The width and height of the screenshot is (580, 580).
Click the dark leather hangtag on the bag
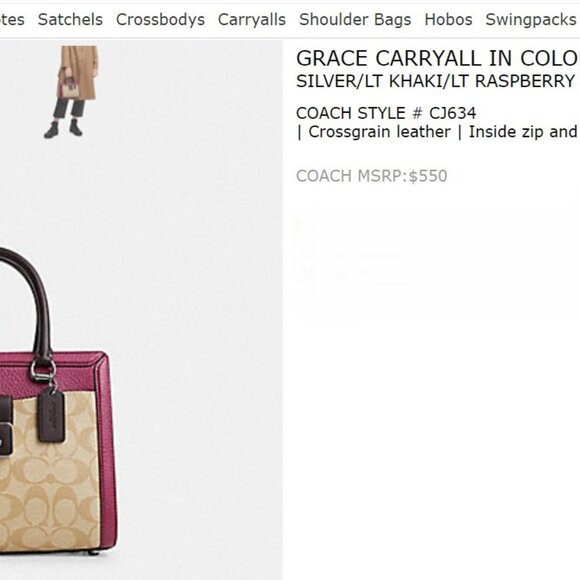tap(51, 416)
